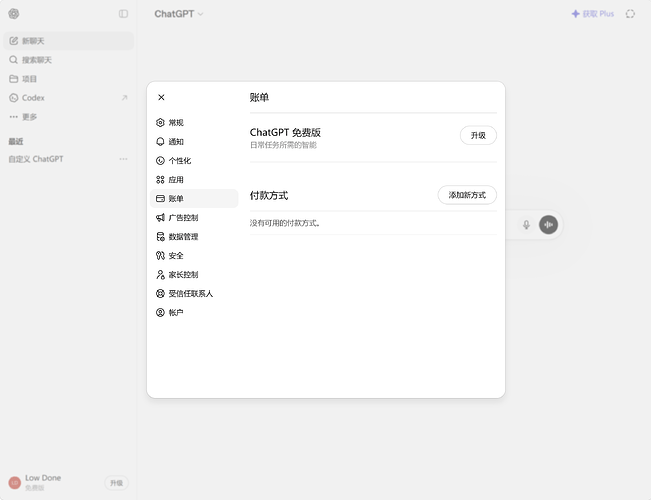Open 项目 in sidebar
This screenshot has width=651, height=500.
pos(69,79)
